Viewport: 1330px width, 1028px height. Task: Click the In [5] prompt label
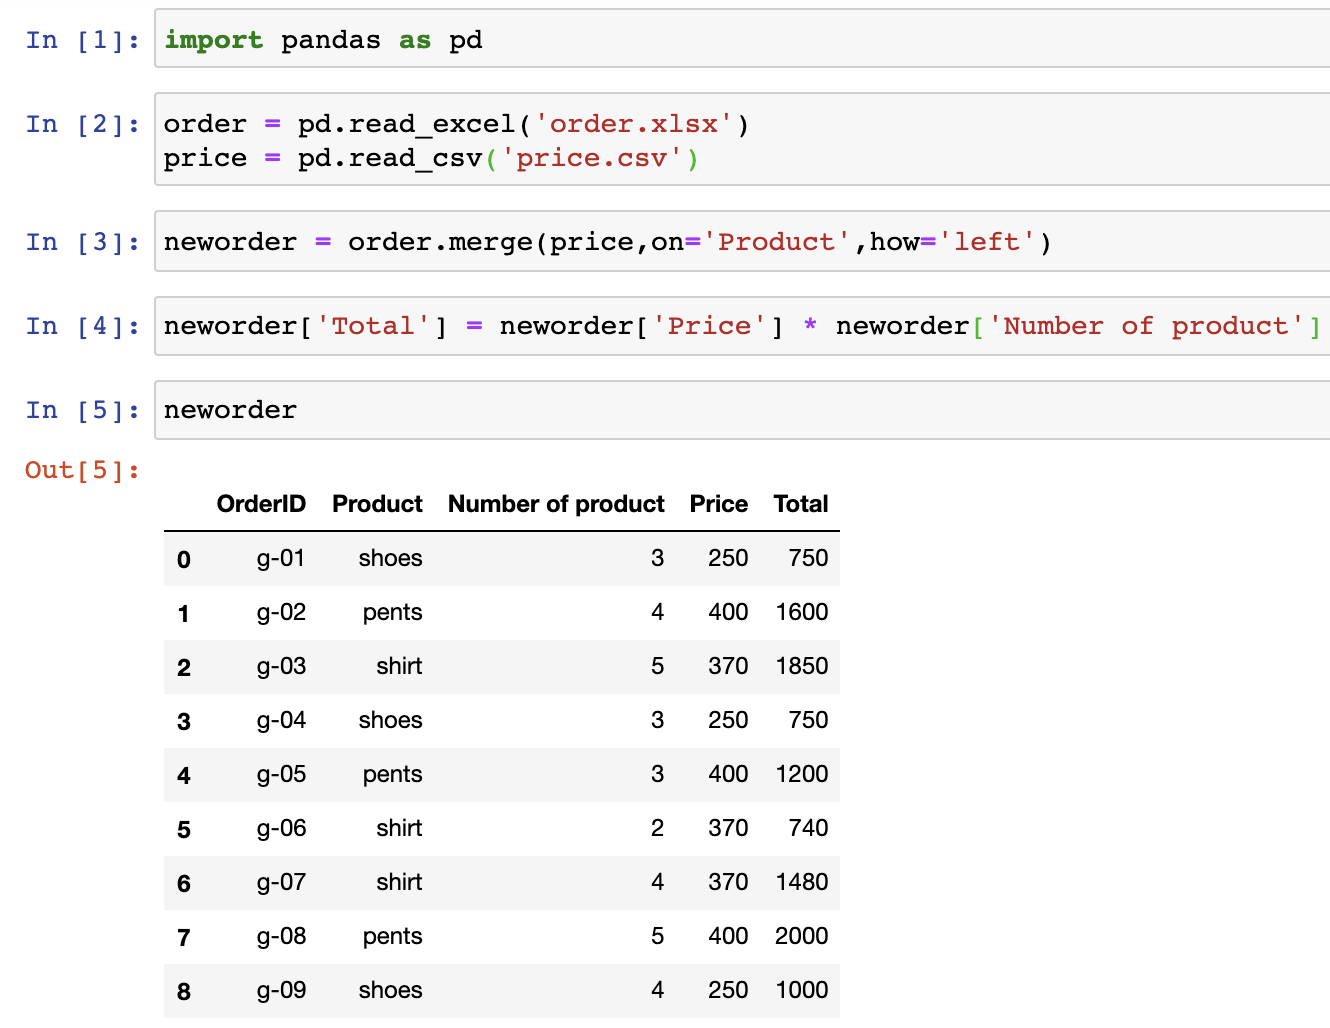pyautogui.click(x=83, y=410)
